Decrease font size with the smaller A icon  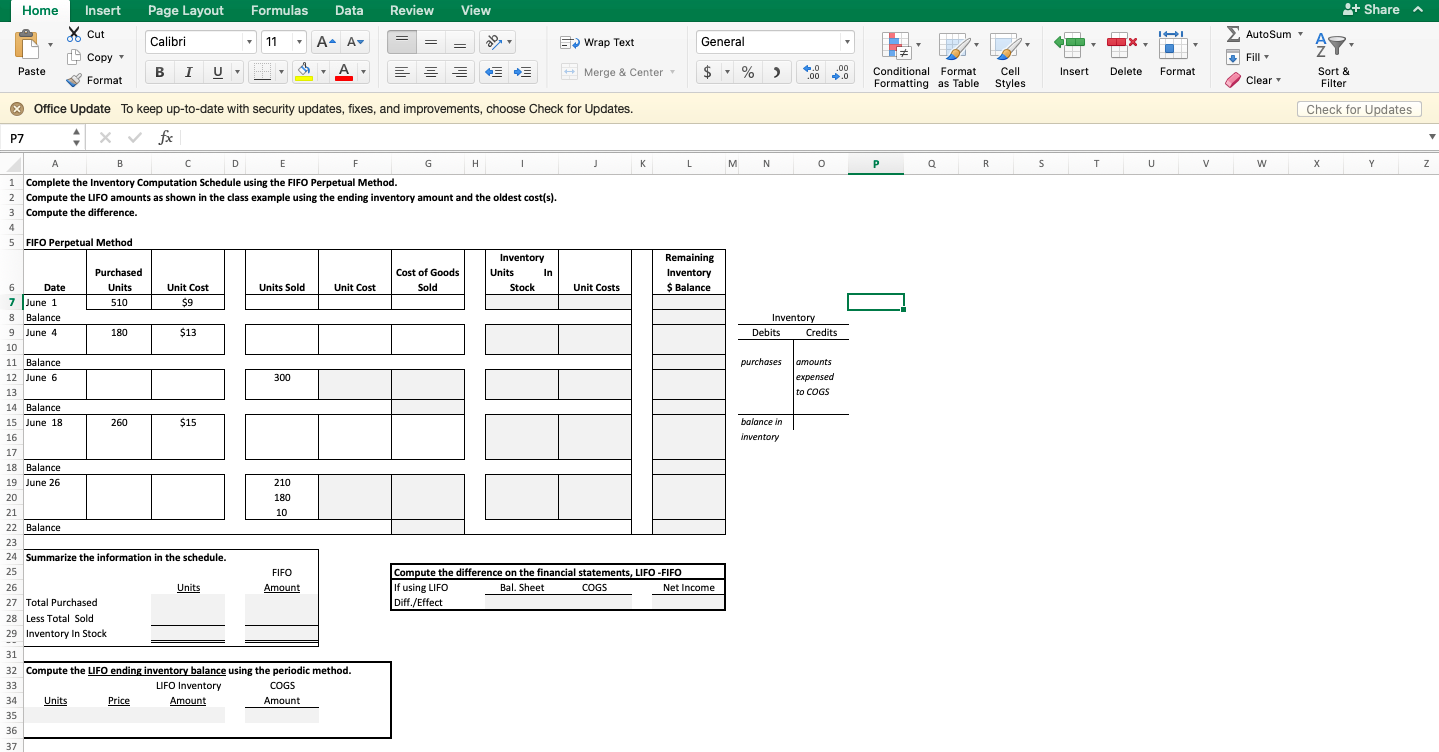(356, 42)
